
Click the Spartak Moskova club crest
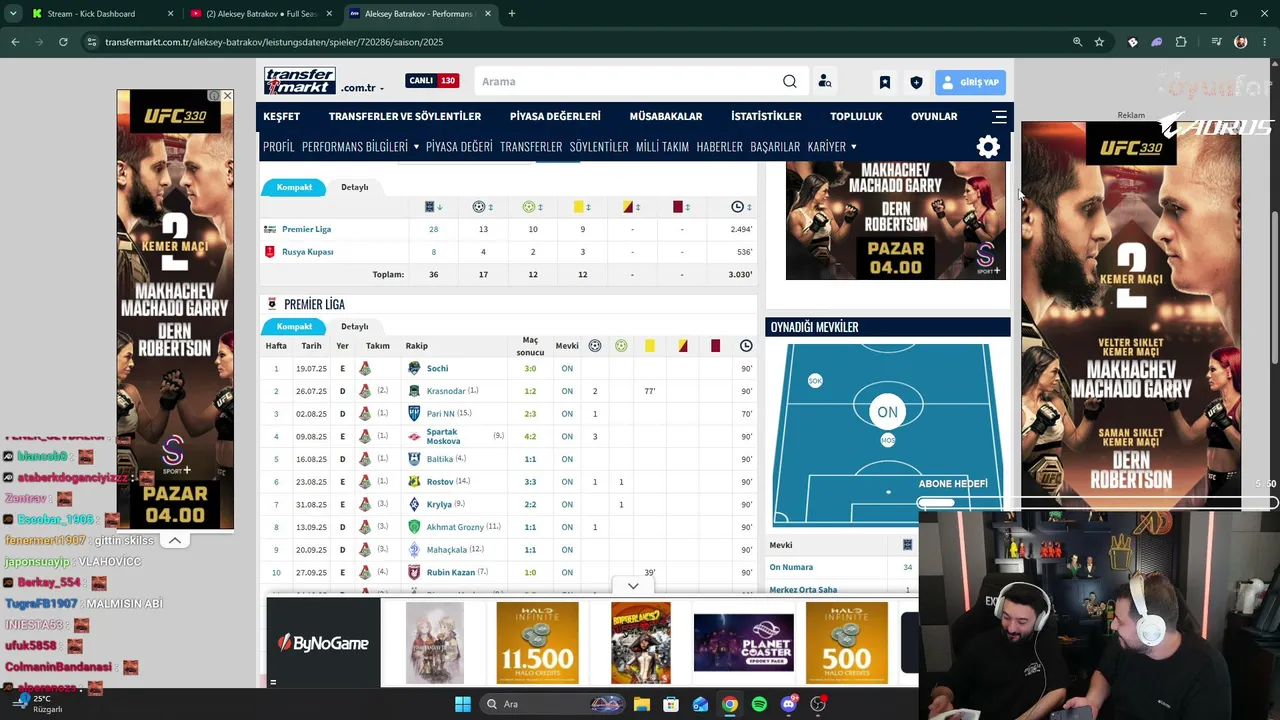414,437
